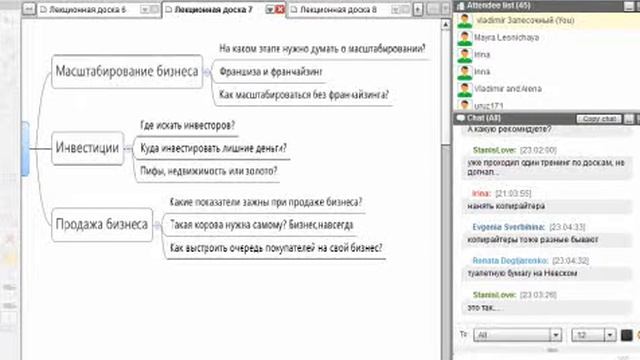Click Stanisl.over name at 23:02:00 message
Screen dimensions: 640x360
(x=494, y=150)
